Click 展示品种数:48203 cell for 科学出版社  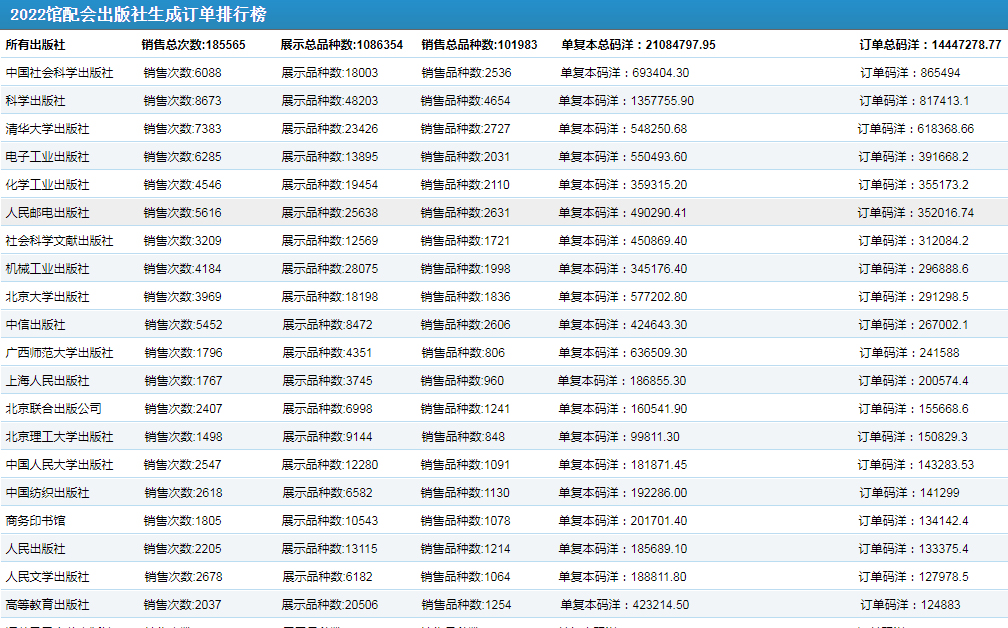coord(329,101)
